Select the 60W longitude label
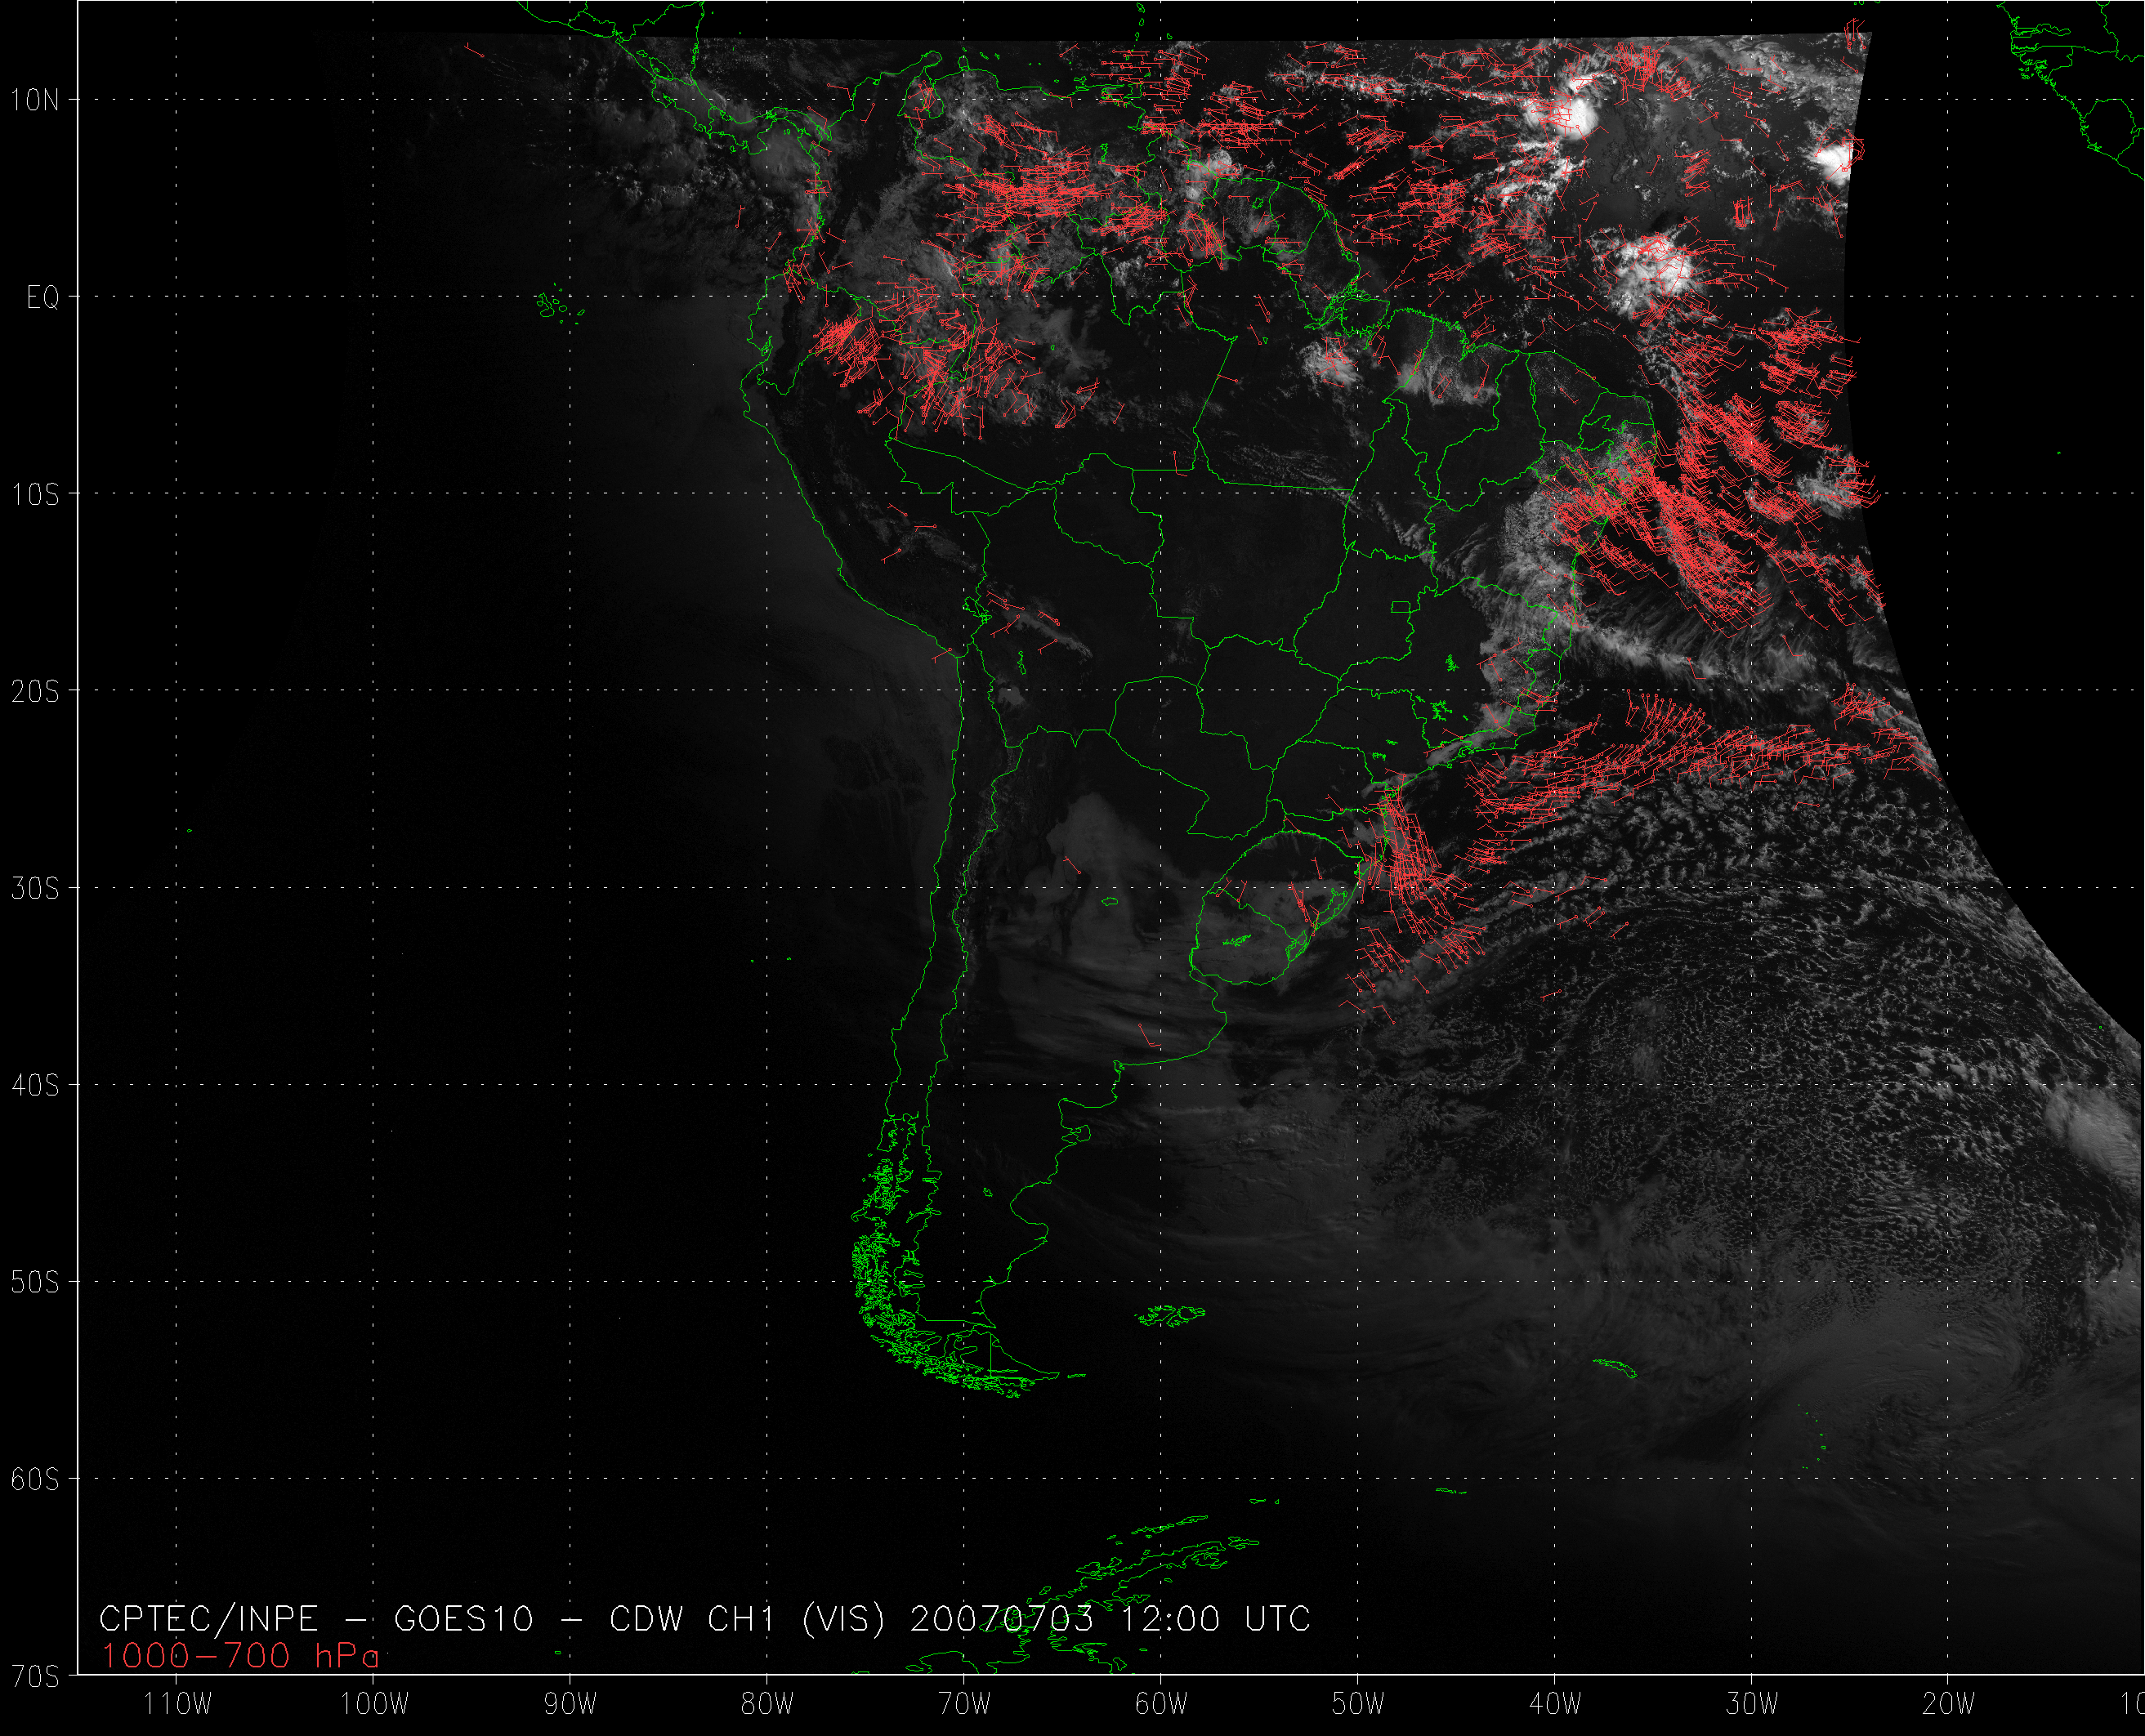2145x1736 pixels. [1161, 1705]
